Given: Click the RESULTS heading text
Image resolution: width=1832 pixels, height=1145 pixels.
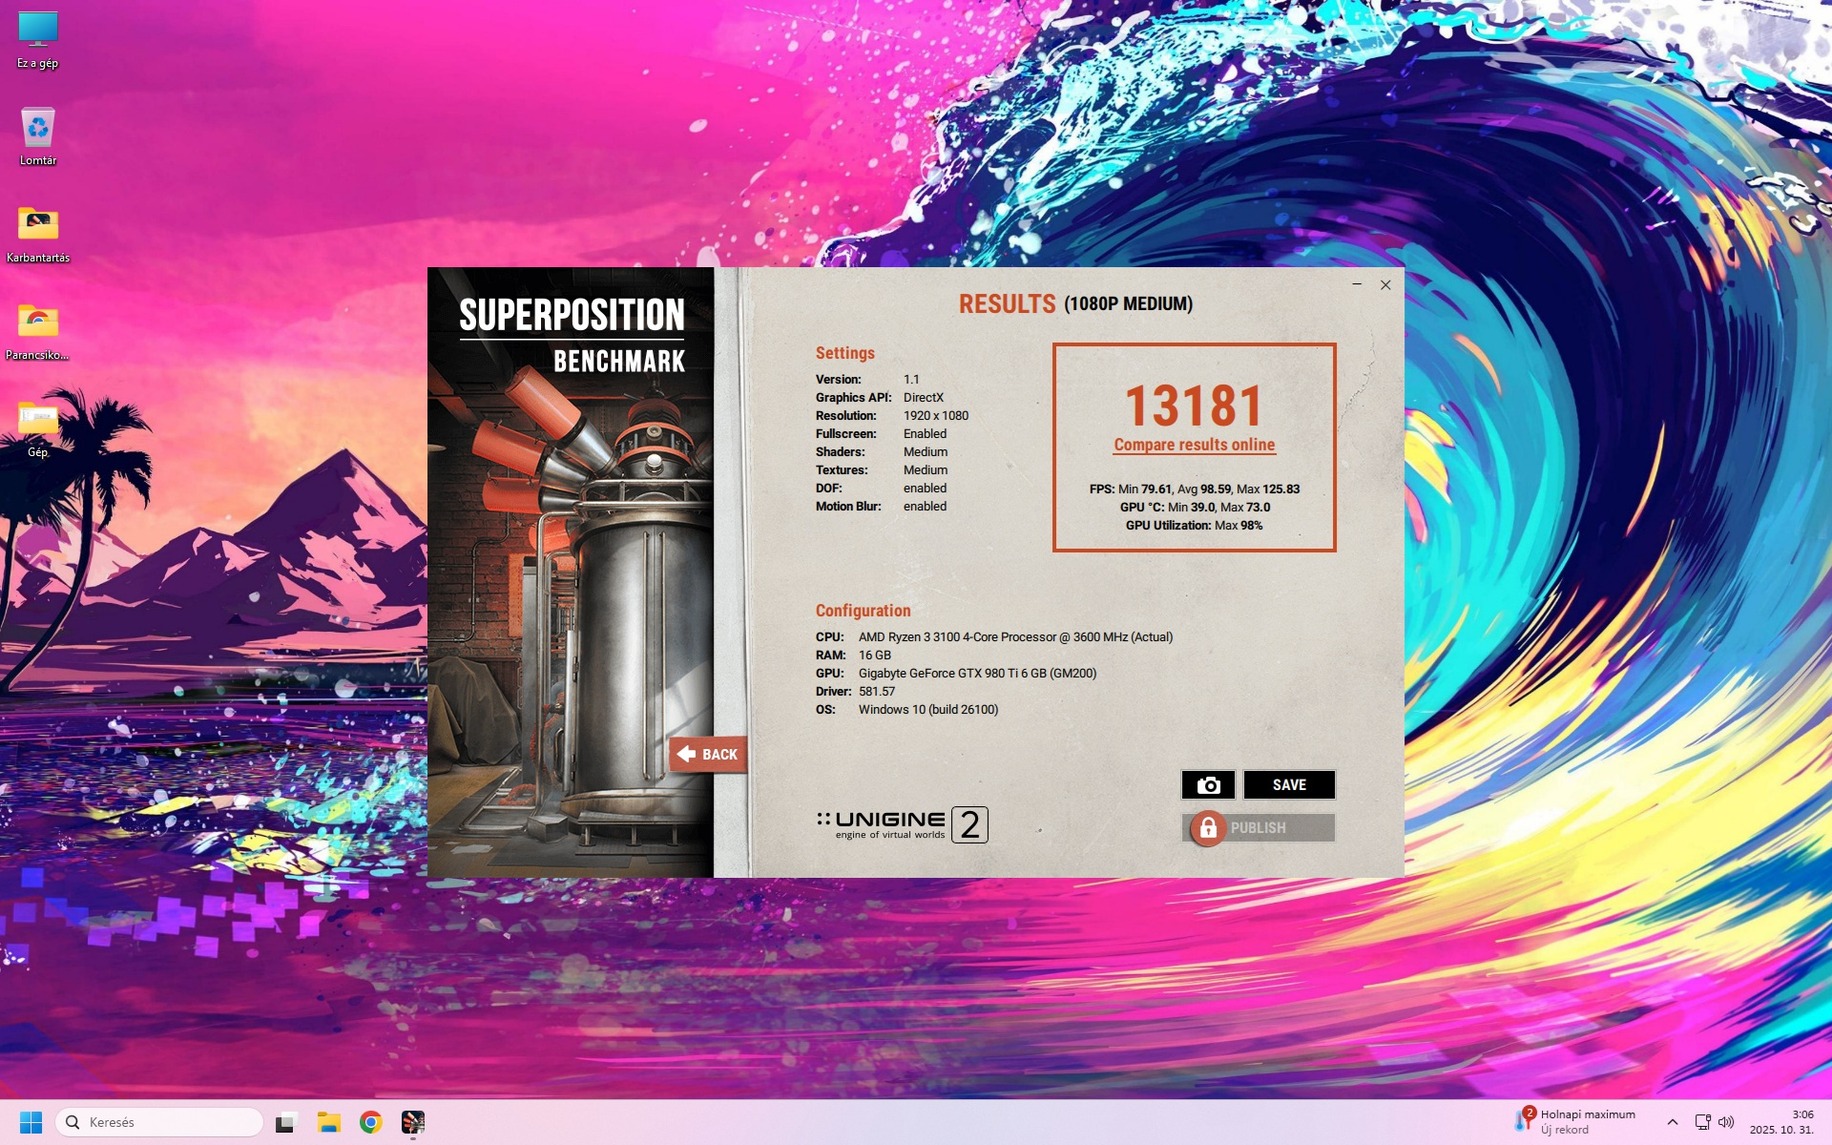Looking at the screenshot, I should coord(1007,304).
